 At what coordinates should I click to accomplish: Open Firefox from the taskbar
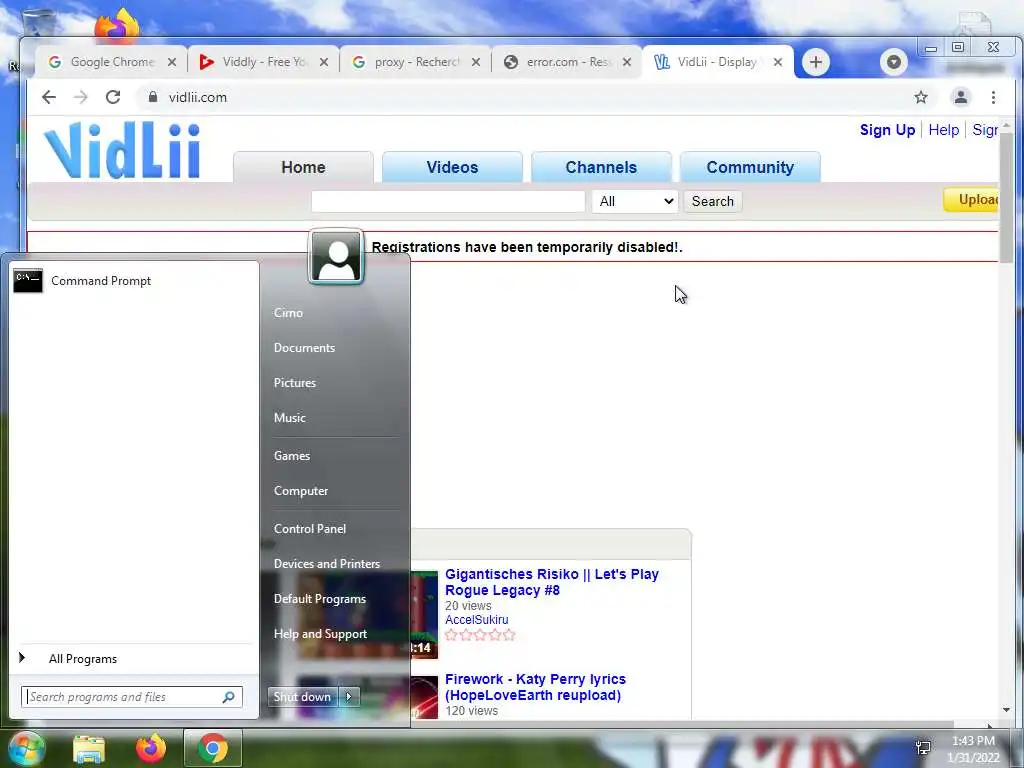[151, 748]
